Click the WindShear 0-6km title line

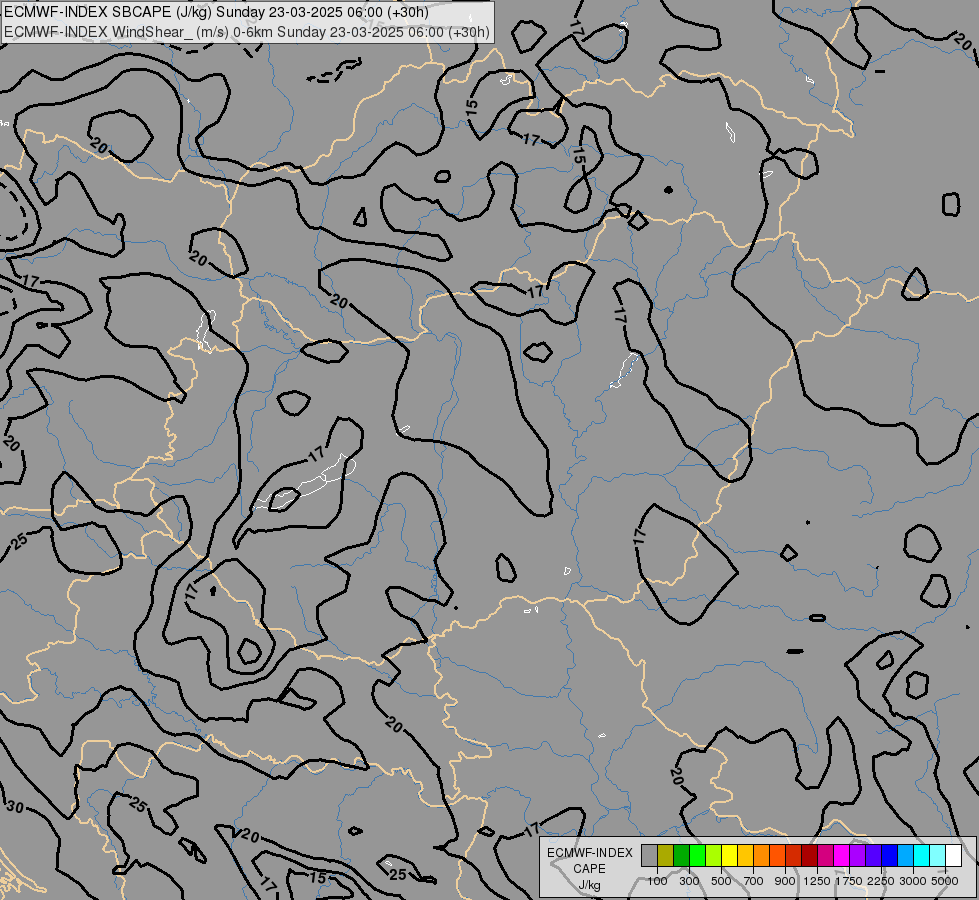[247, 32]
